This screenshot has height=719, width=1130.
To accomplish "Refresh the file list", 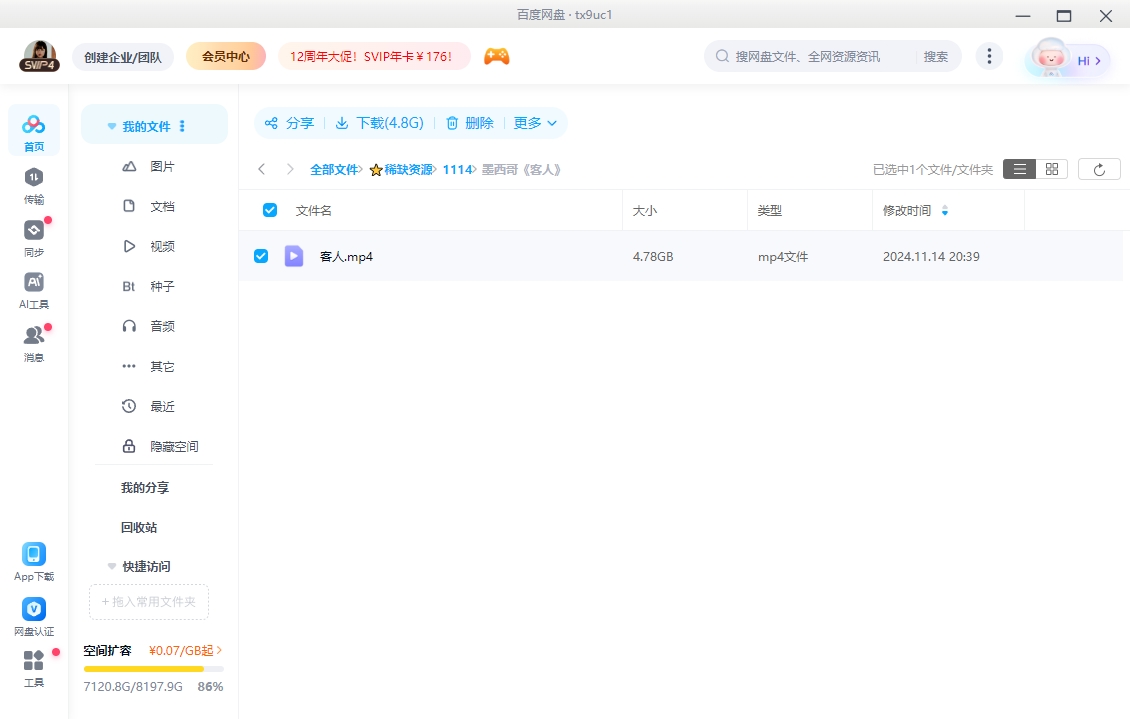I will 1099,169.
